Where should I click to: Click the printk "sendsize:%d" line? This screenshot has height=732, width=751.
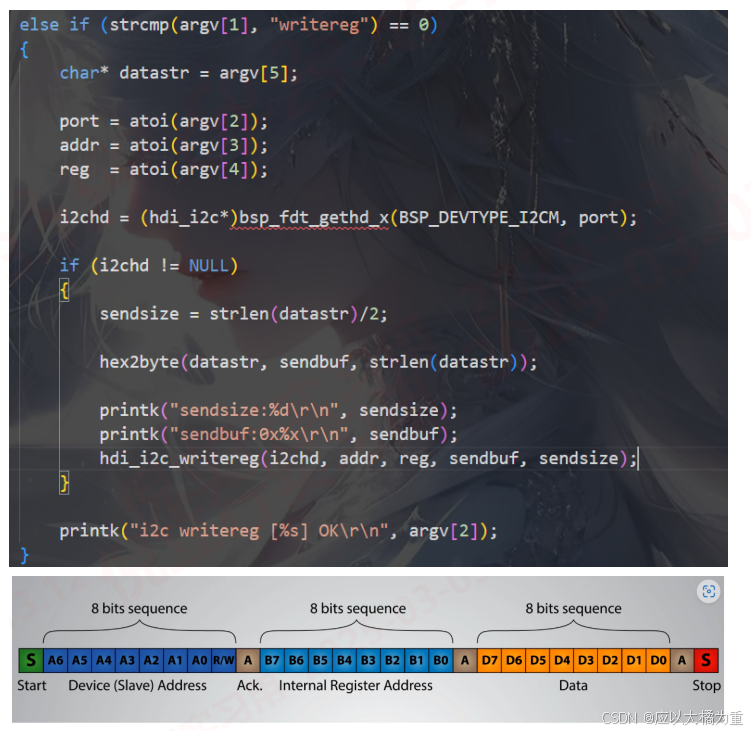278,411
